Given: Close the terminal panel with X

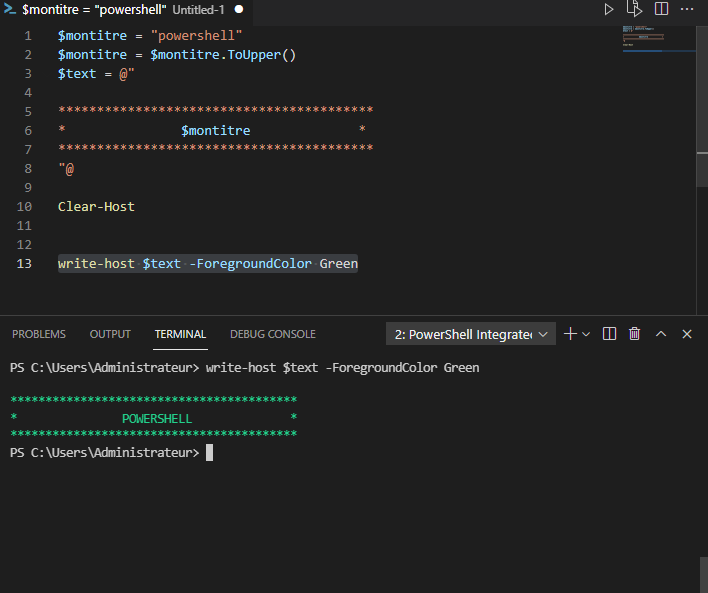Looking at the screenshot, I should coord(687,334).
